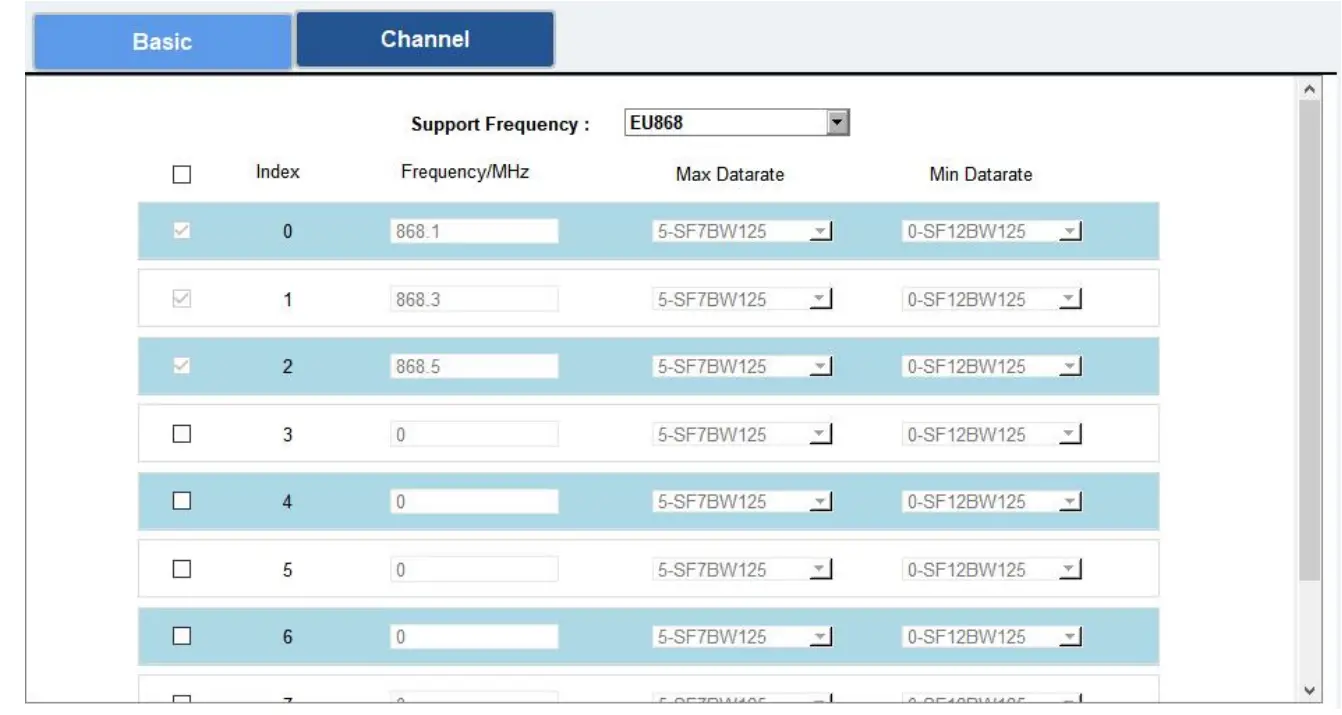
Task: Click the frequency field showing 868.1
Action: click(474, 232)
